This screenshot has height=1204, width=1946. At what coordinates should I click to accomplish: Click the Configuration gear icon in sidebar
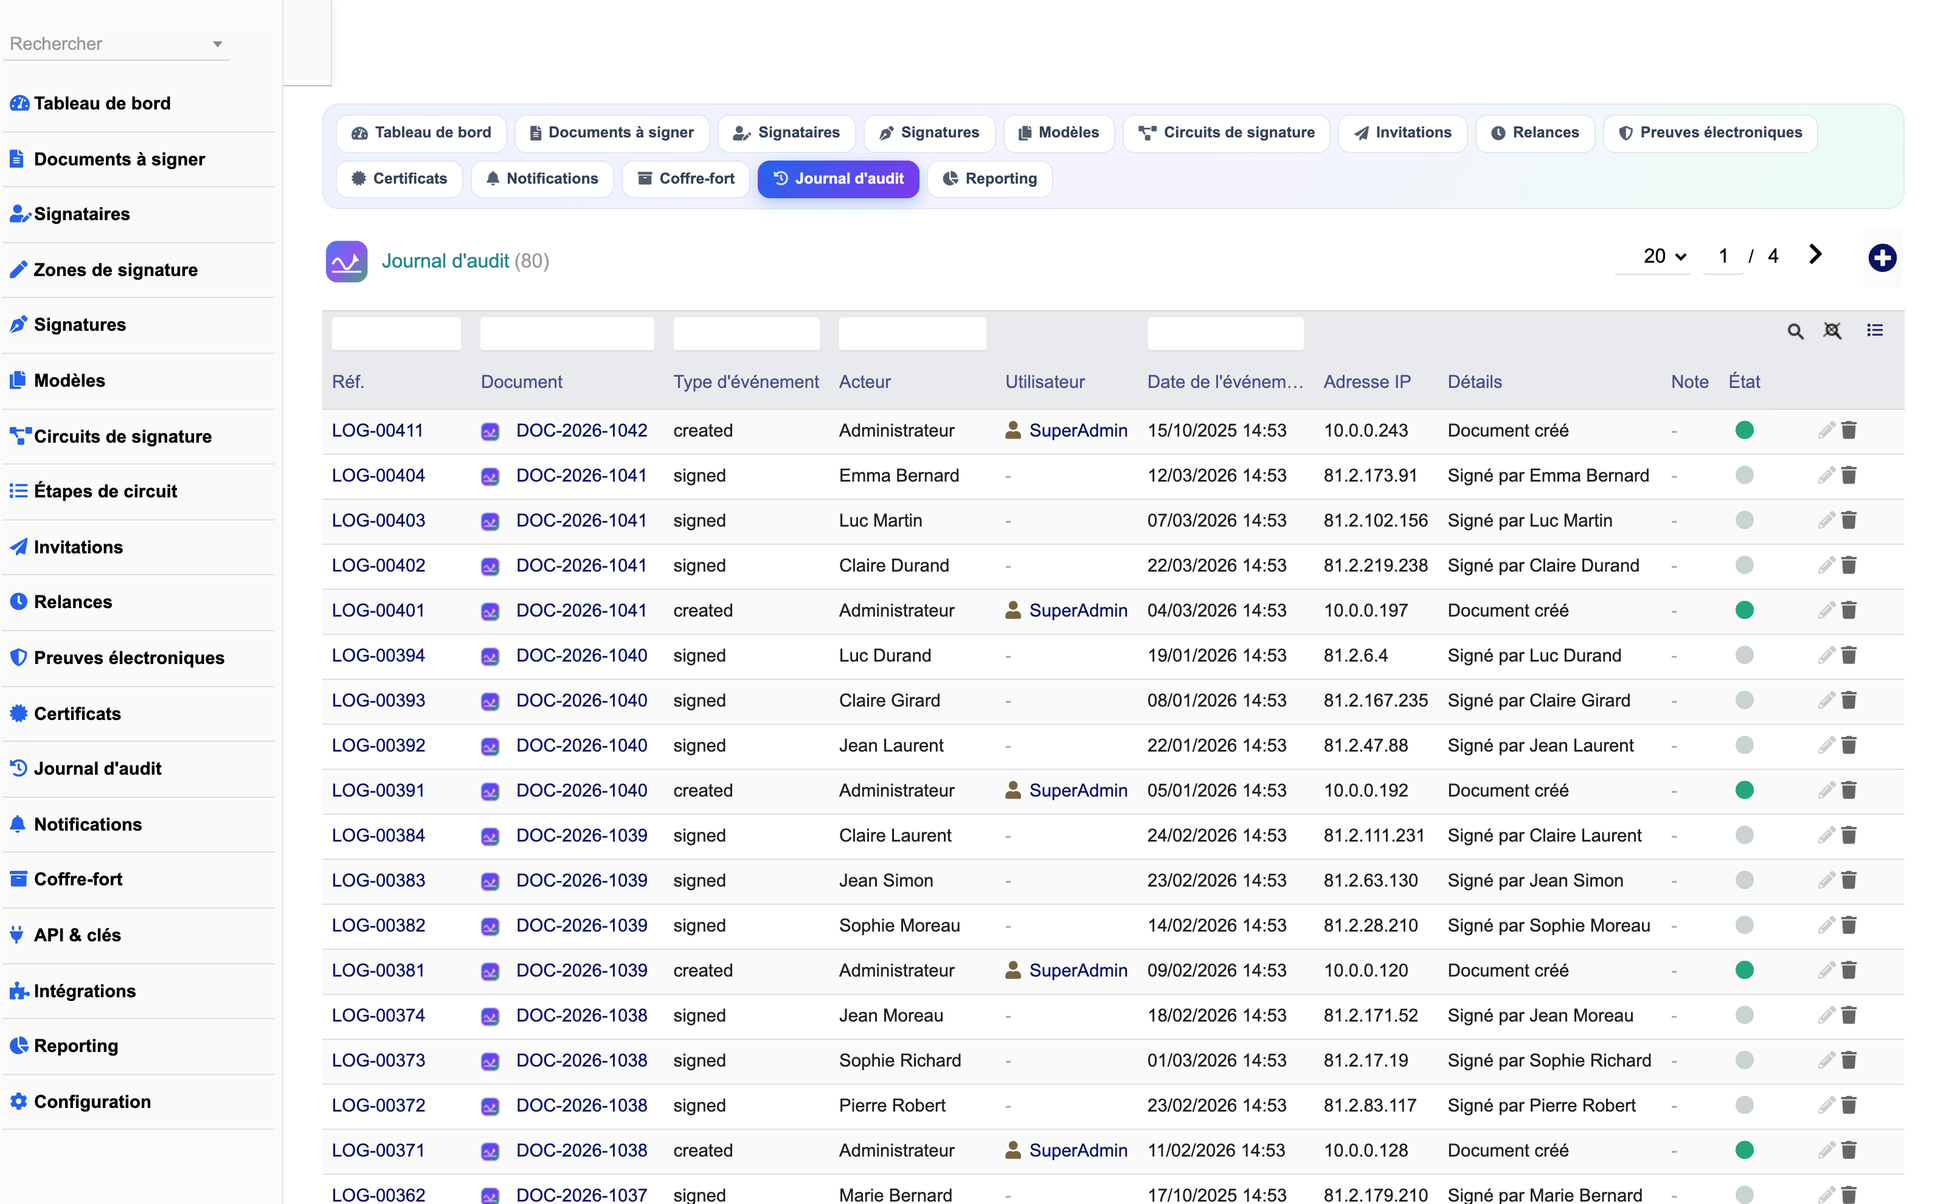(19, 1101)
